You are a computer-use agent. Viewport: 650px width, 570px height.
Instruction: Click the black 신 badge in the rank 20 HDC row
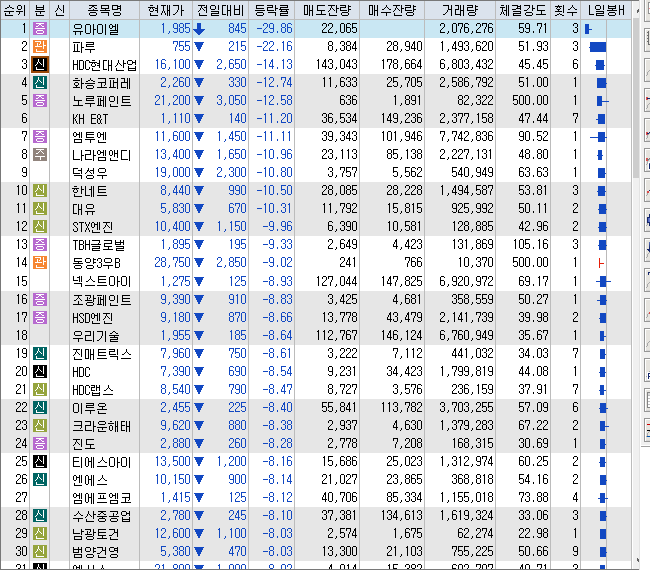click(x=40, y=371)
